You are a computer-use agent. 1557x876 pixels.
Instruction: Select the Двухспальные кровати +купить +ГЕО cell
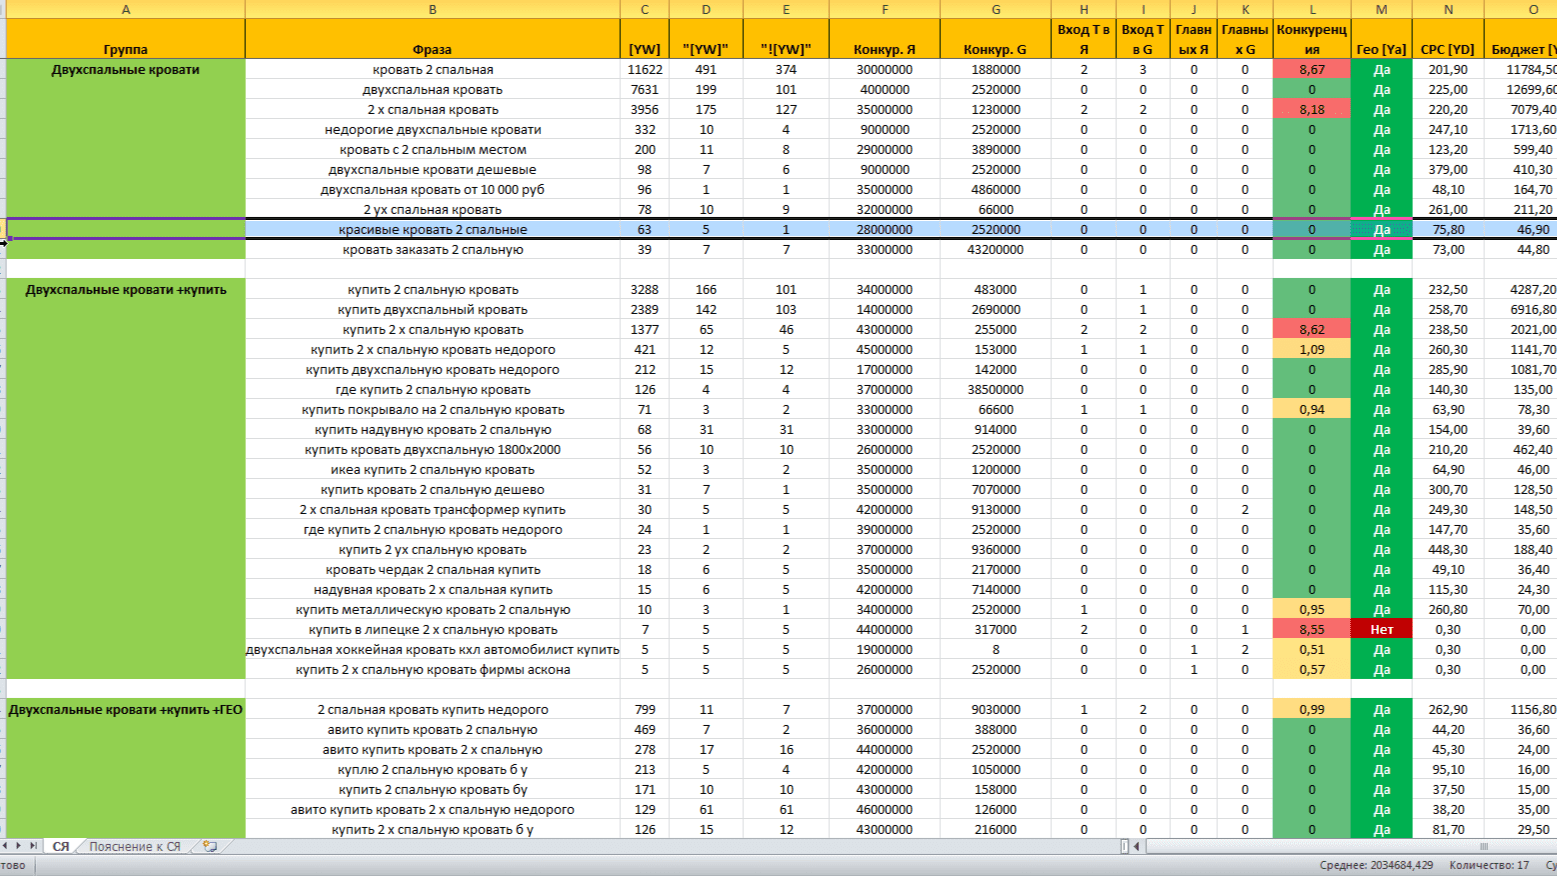[126, 710]
